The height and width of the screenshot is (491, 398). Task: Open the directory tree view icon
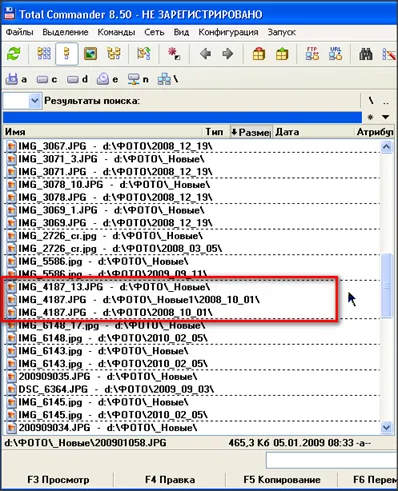coord(113,54)
